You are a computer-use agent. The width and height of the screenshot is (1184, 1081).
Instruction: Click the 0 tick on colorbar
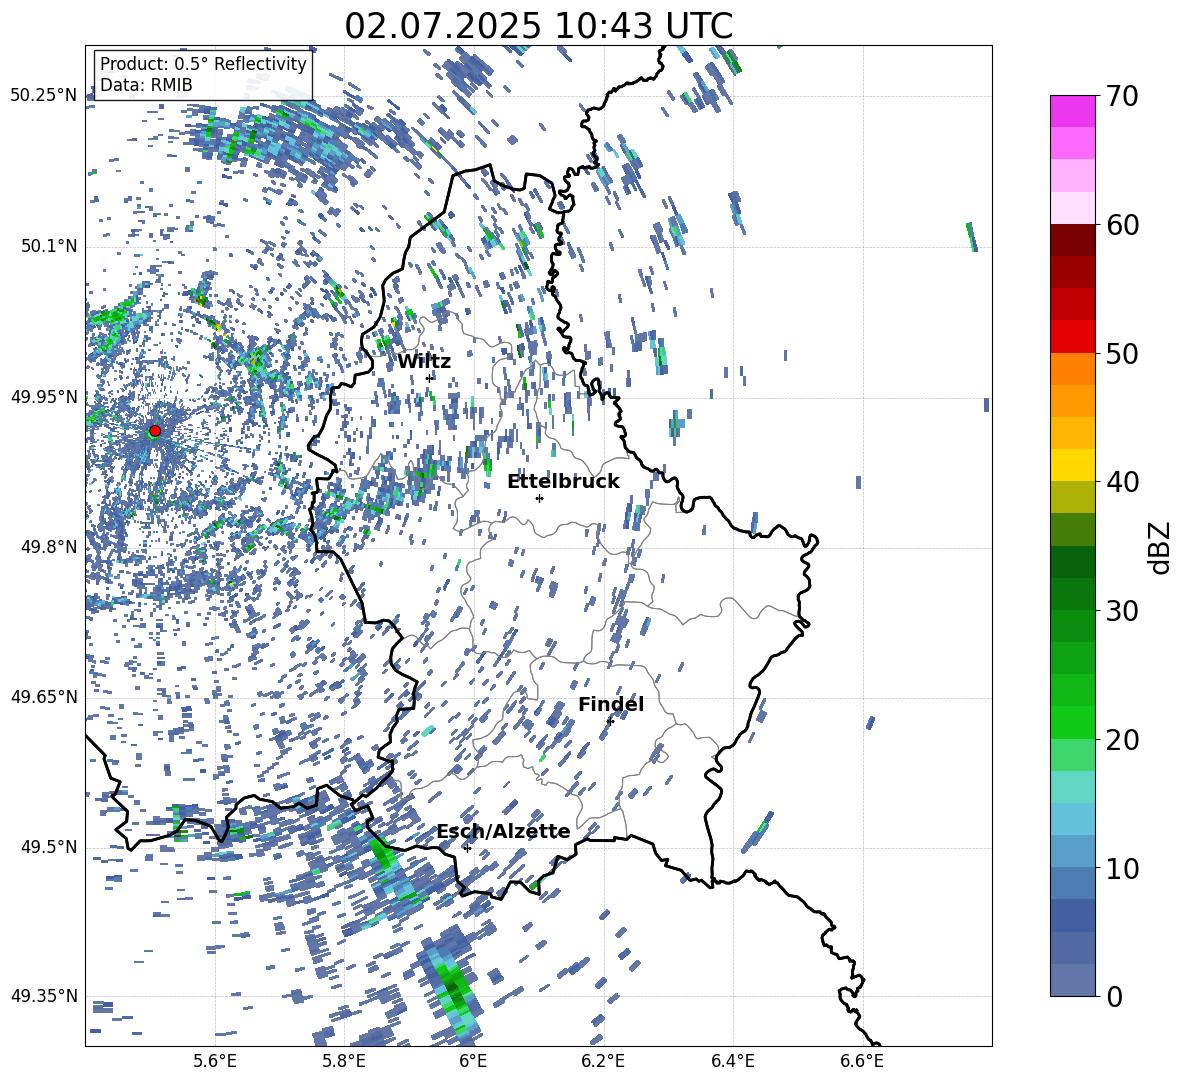tap(1114, 997)
